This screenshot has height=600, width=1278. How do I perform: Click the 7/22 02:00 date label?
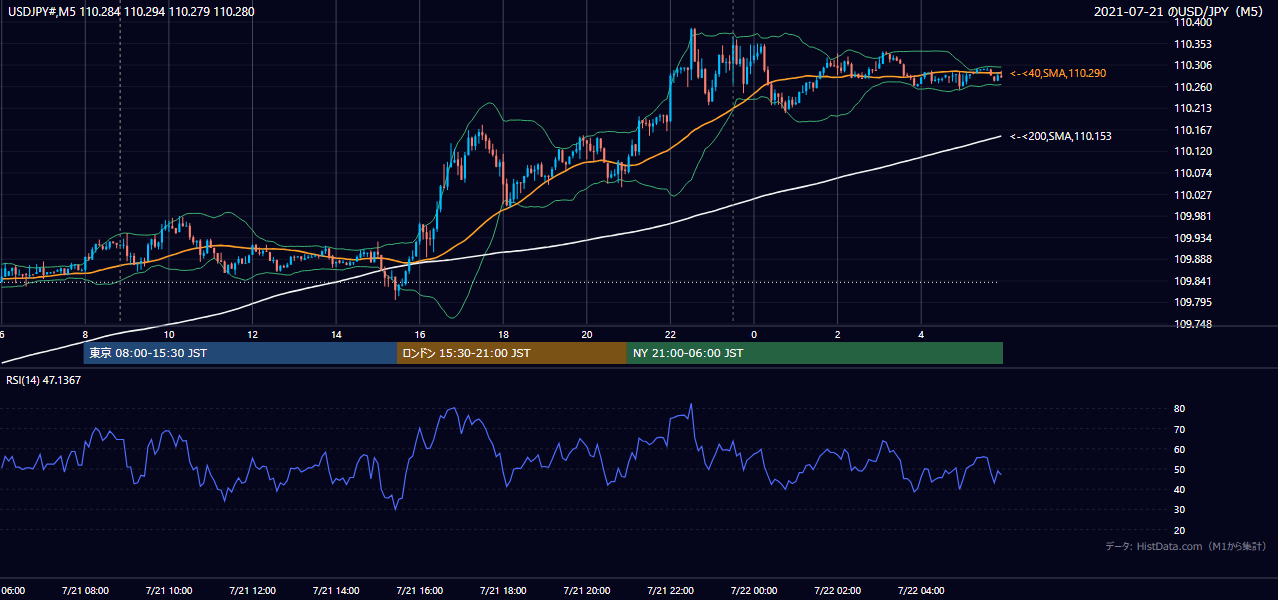[838, 591]
